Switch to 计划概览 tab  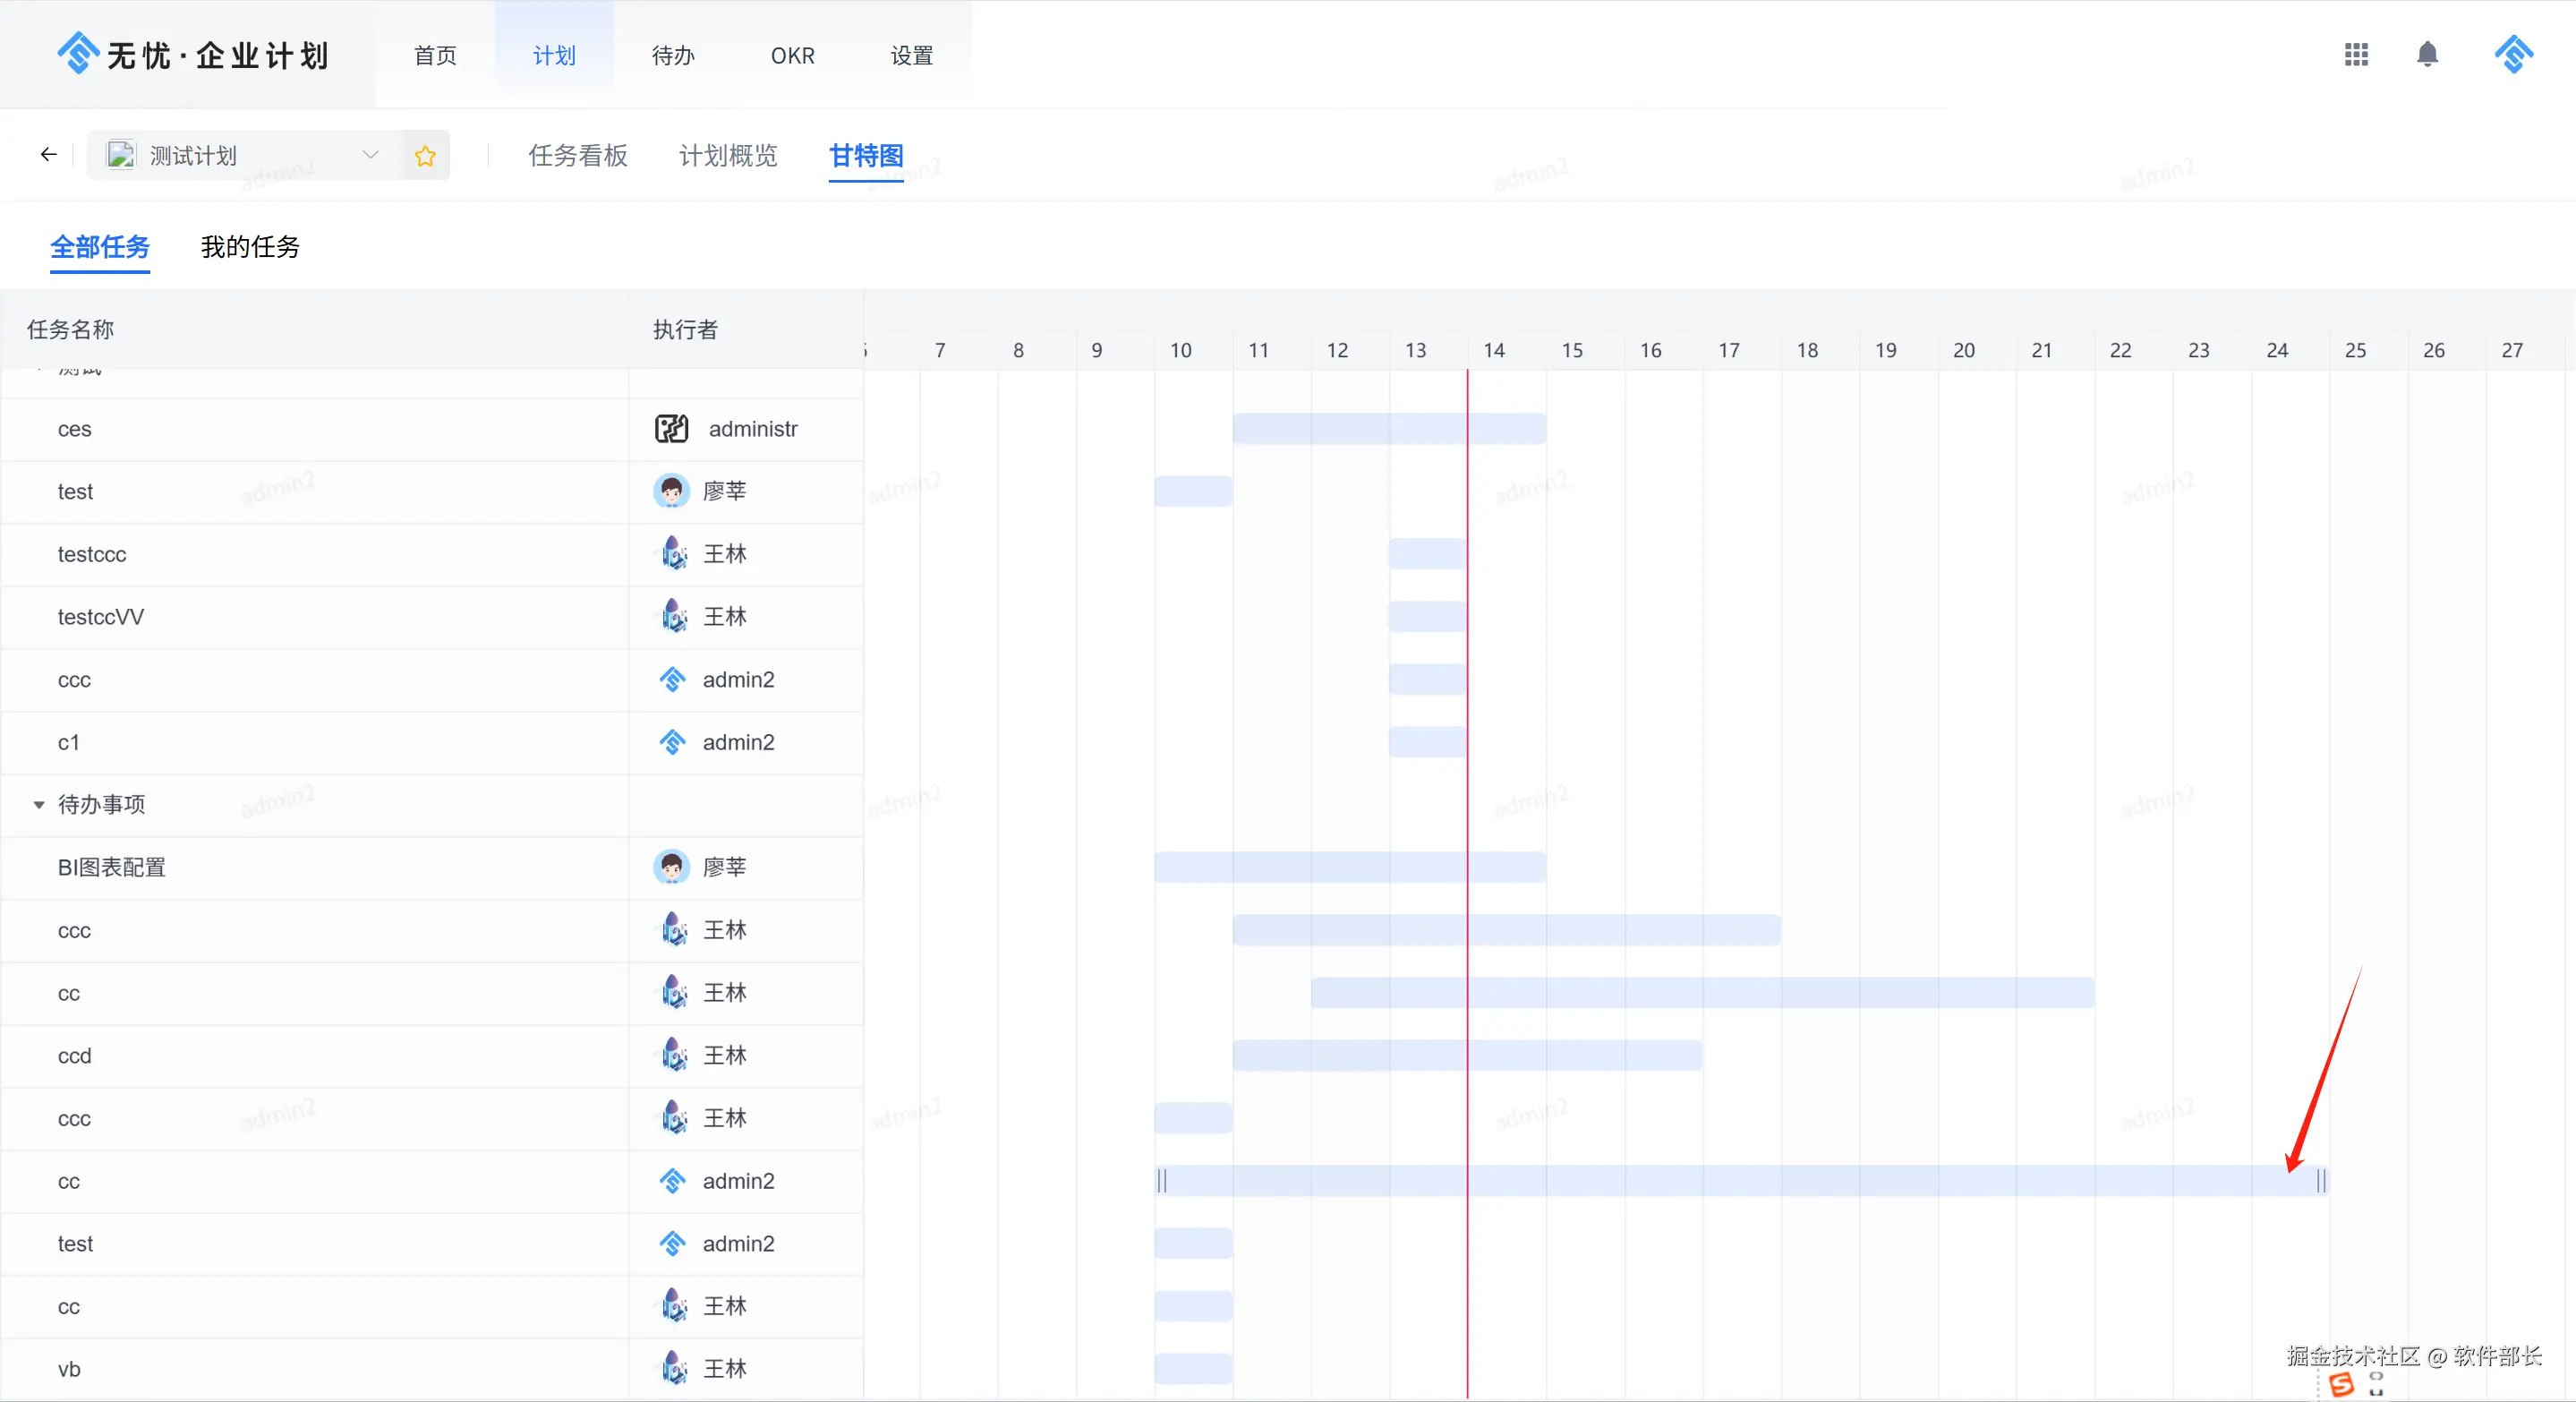(x=727, y=156)
